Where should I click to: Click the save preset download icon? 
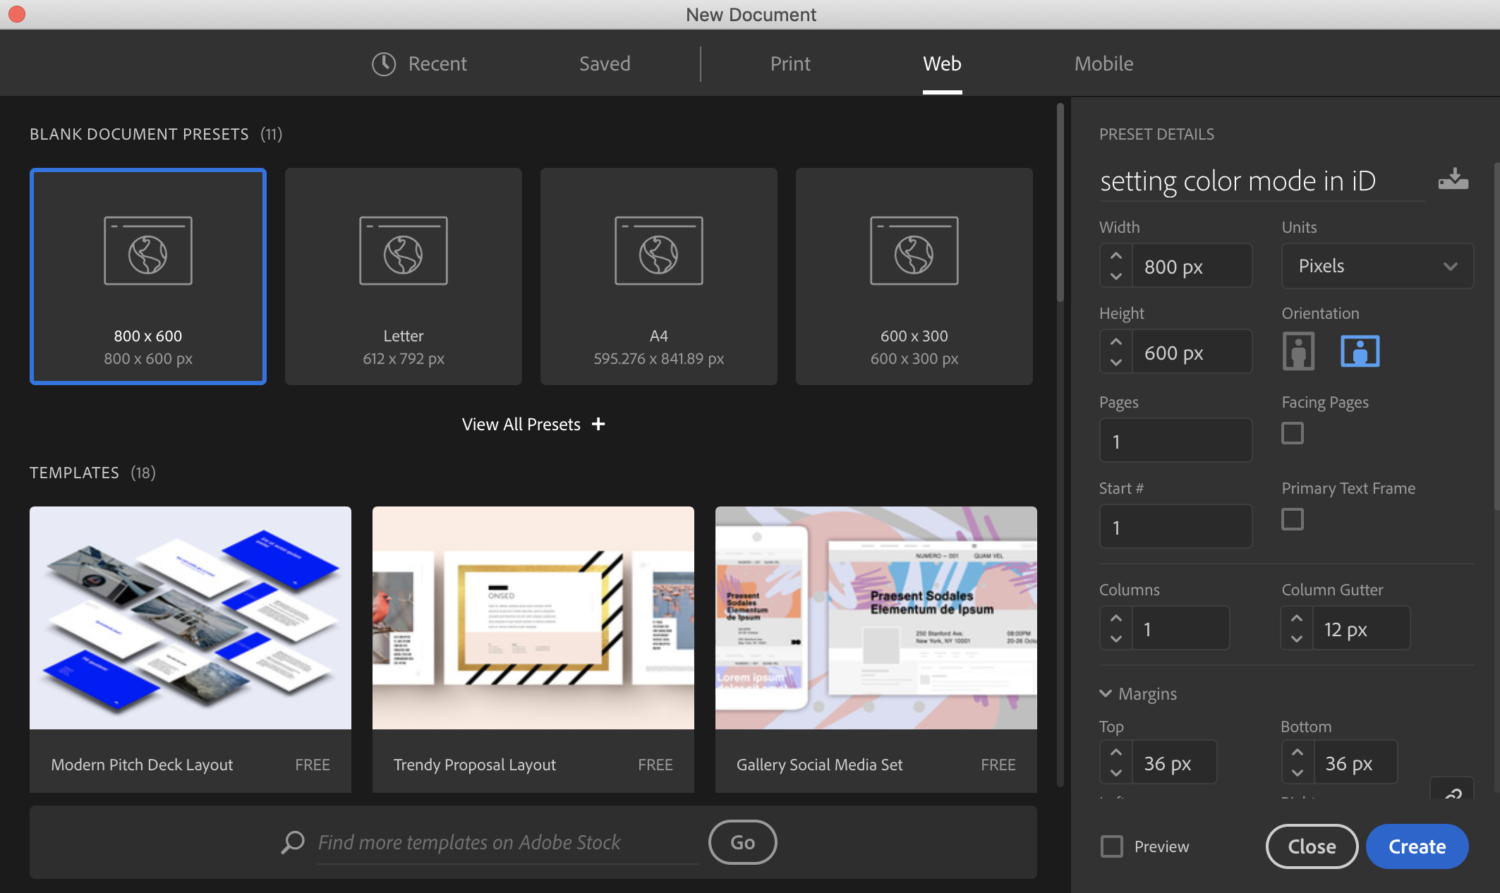click(1452, 178)
